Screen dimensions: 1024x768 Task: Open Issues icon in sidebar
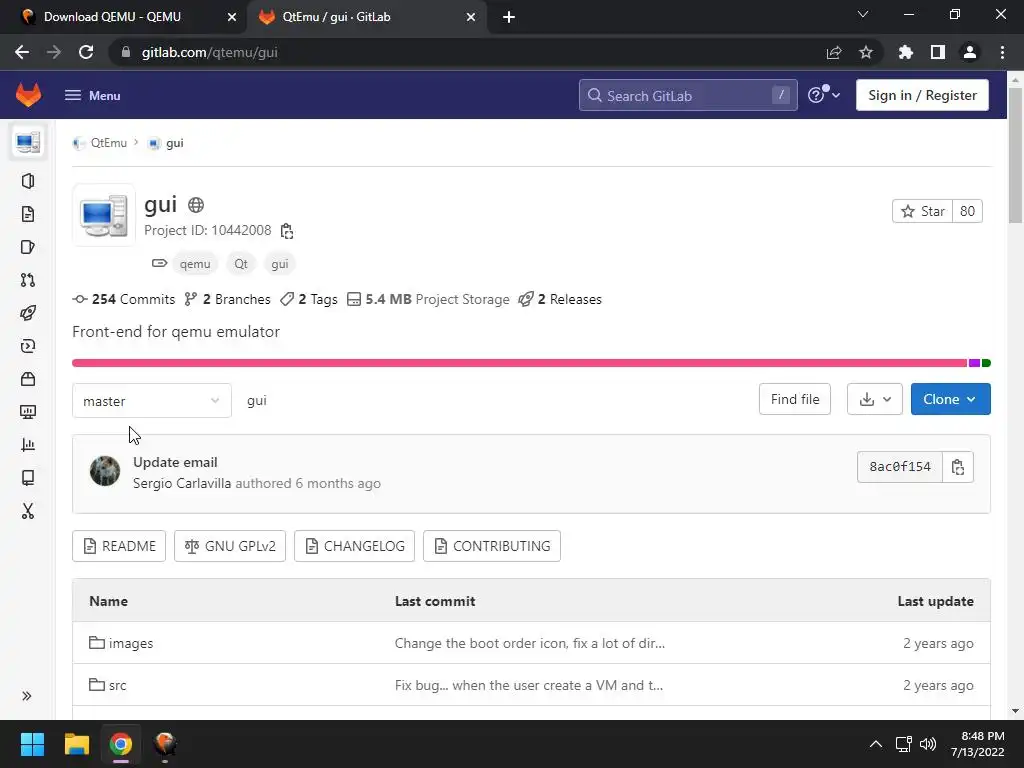coord(28,247)
